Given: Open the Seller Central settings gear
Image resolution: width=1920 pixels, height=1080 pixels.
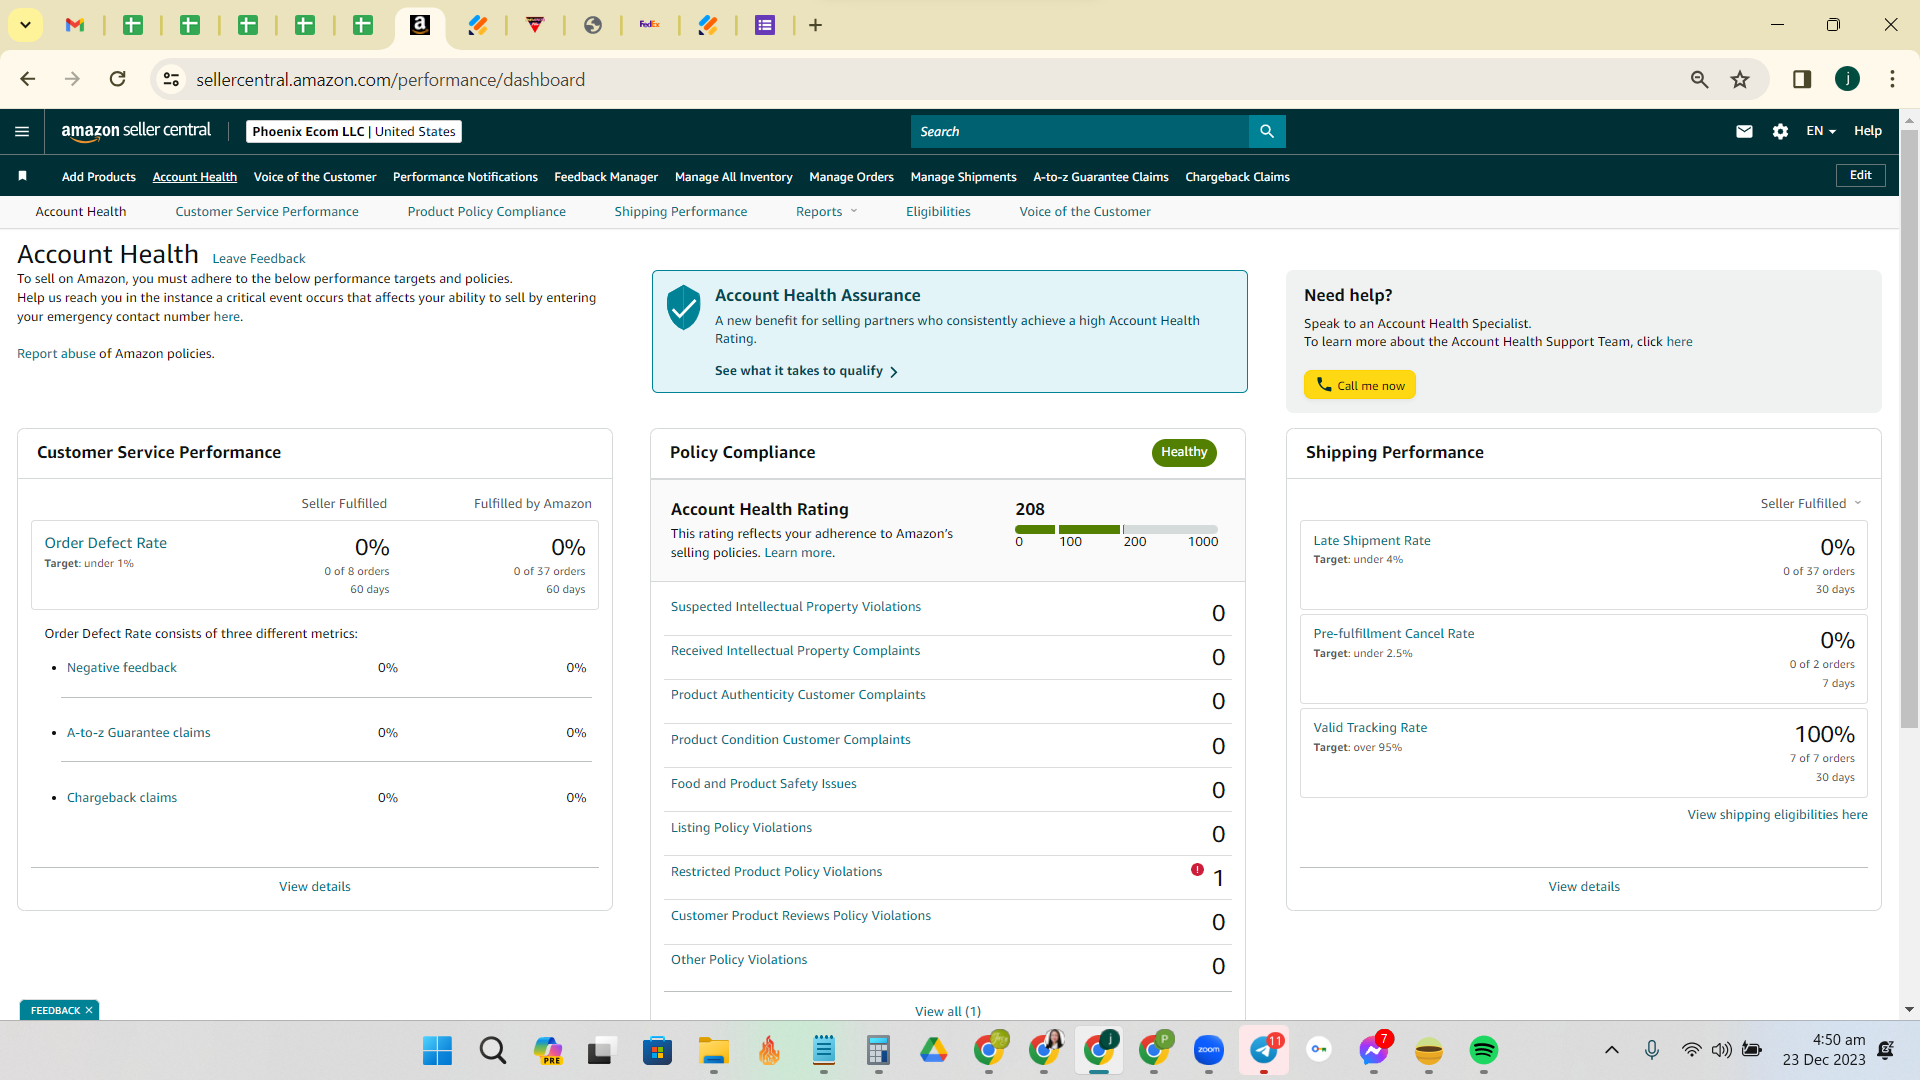Looking at the screenshot, I should (1780, 131).
